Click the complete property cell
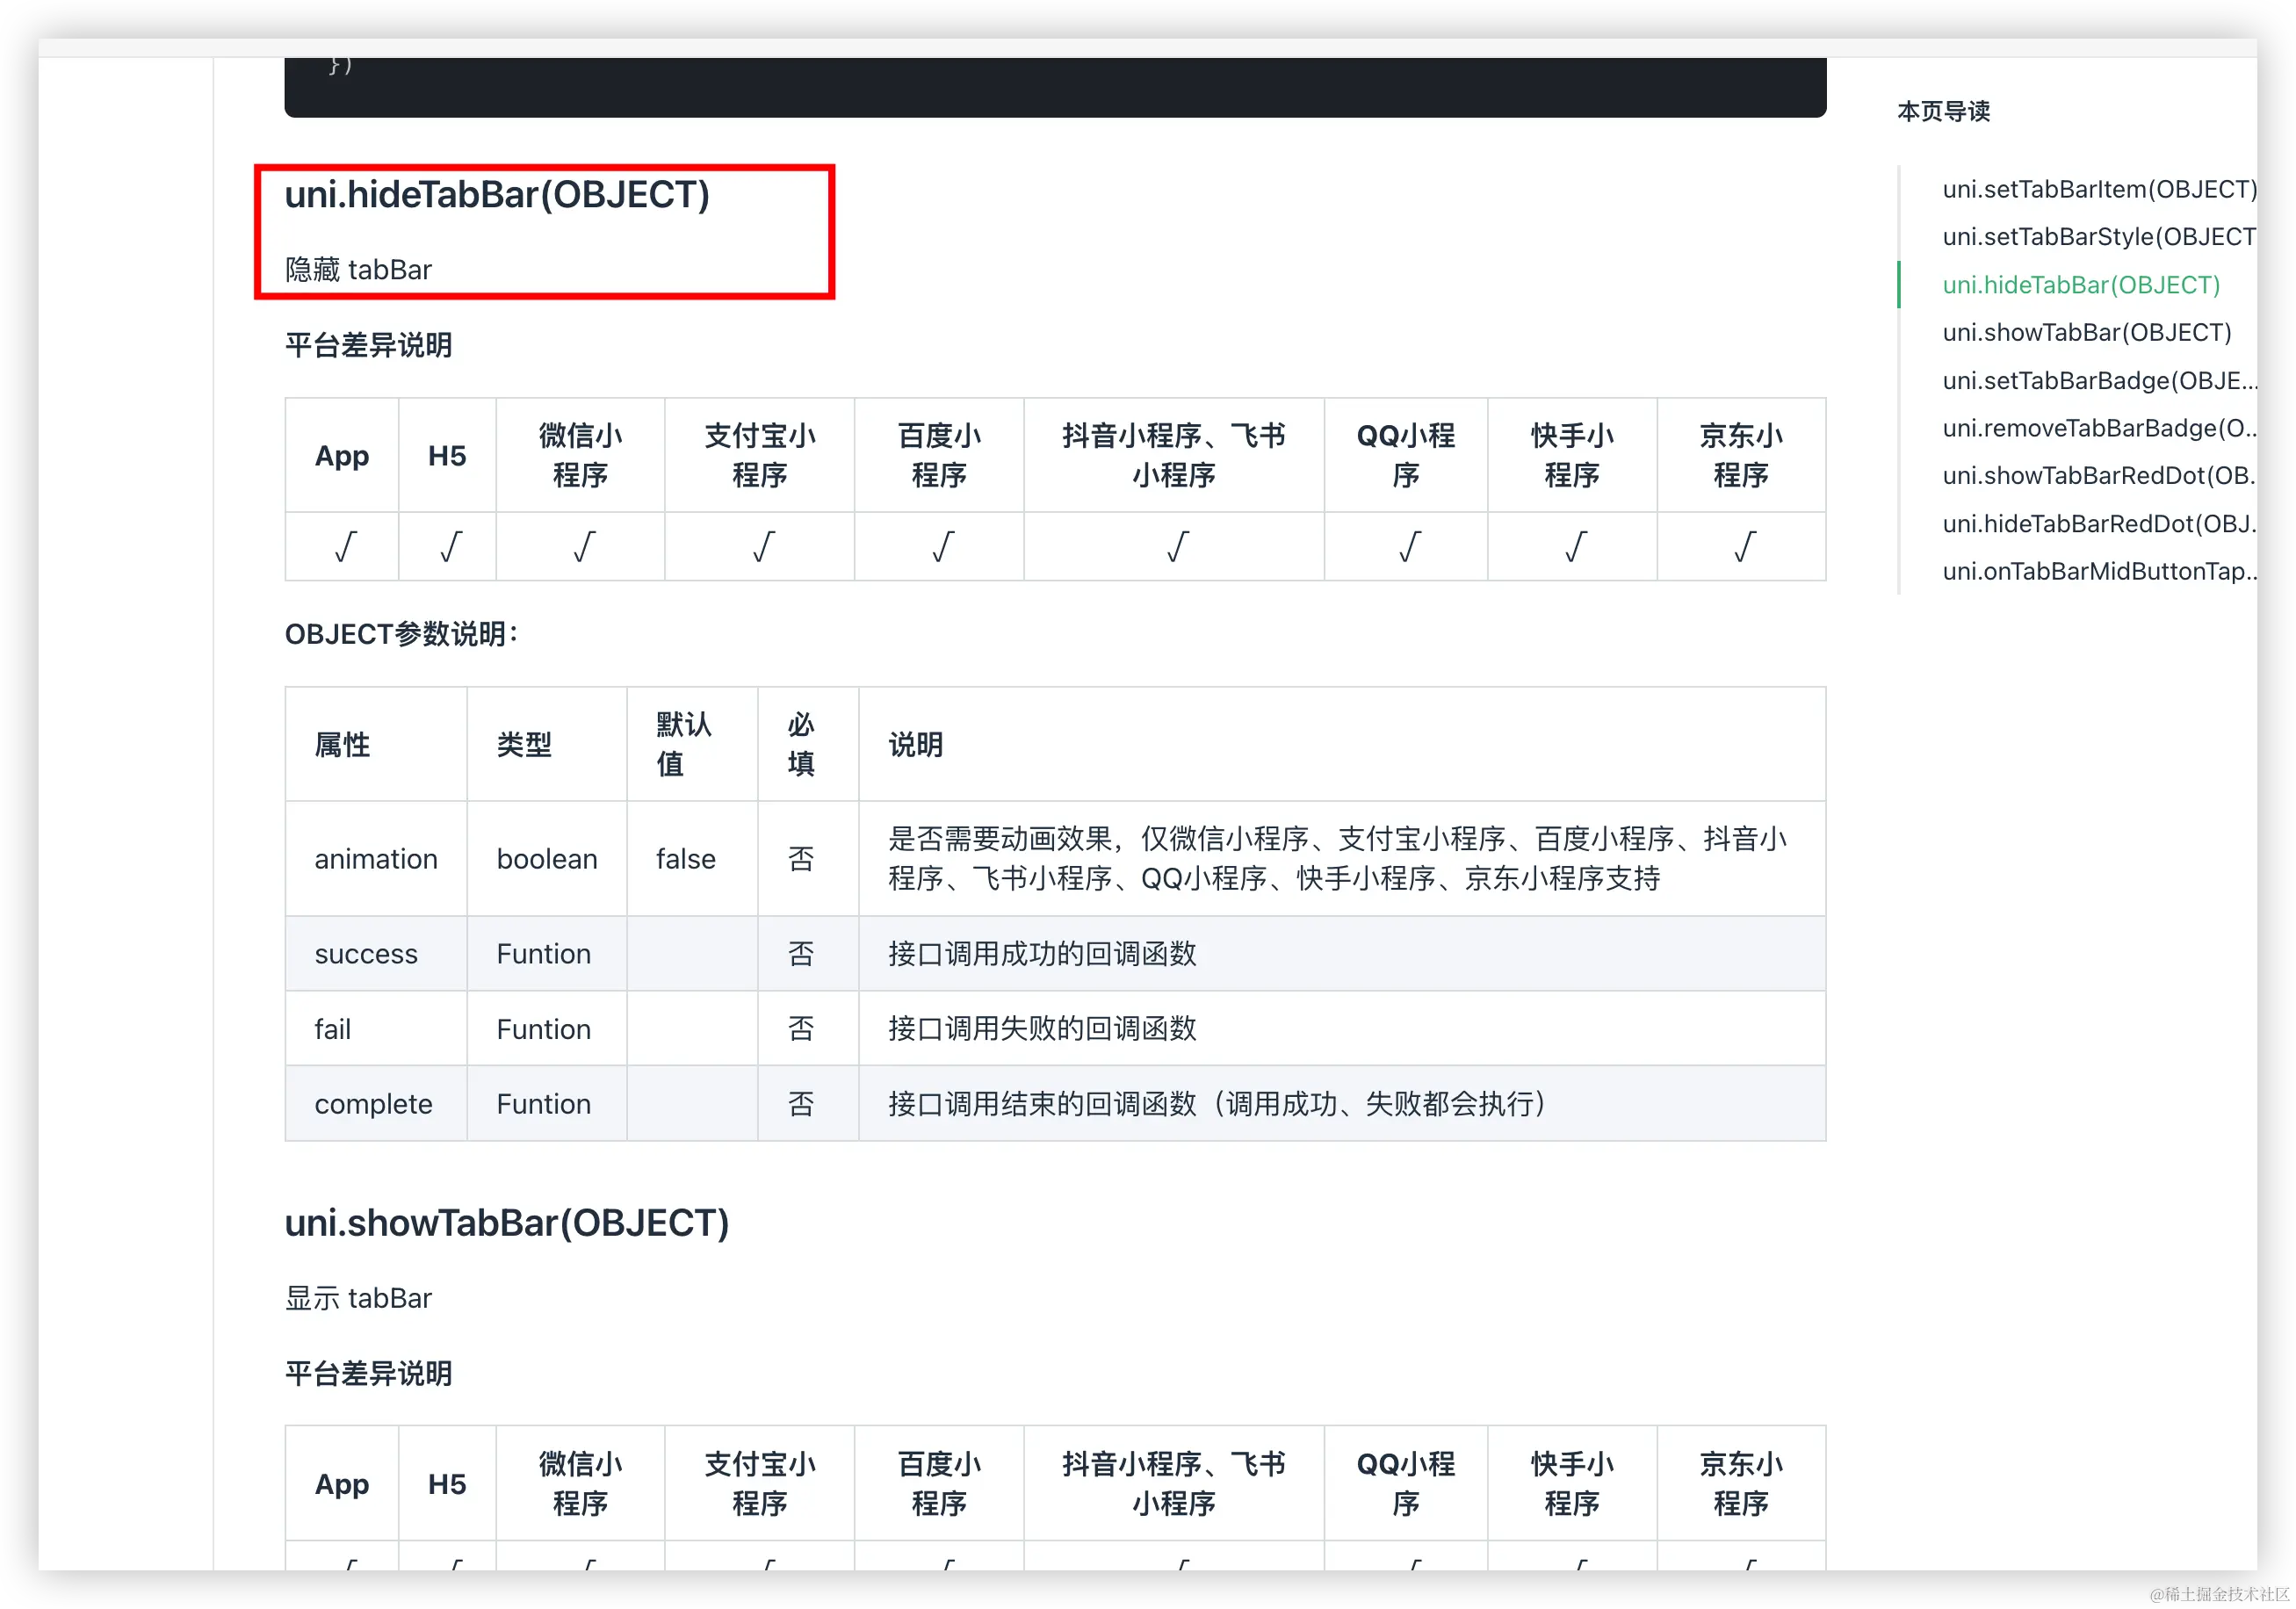Screen dimensions: 2296x1609 click(x=373, y=1104)
